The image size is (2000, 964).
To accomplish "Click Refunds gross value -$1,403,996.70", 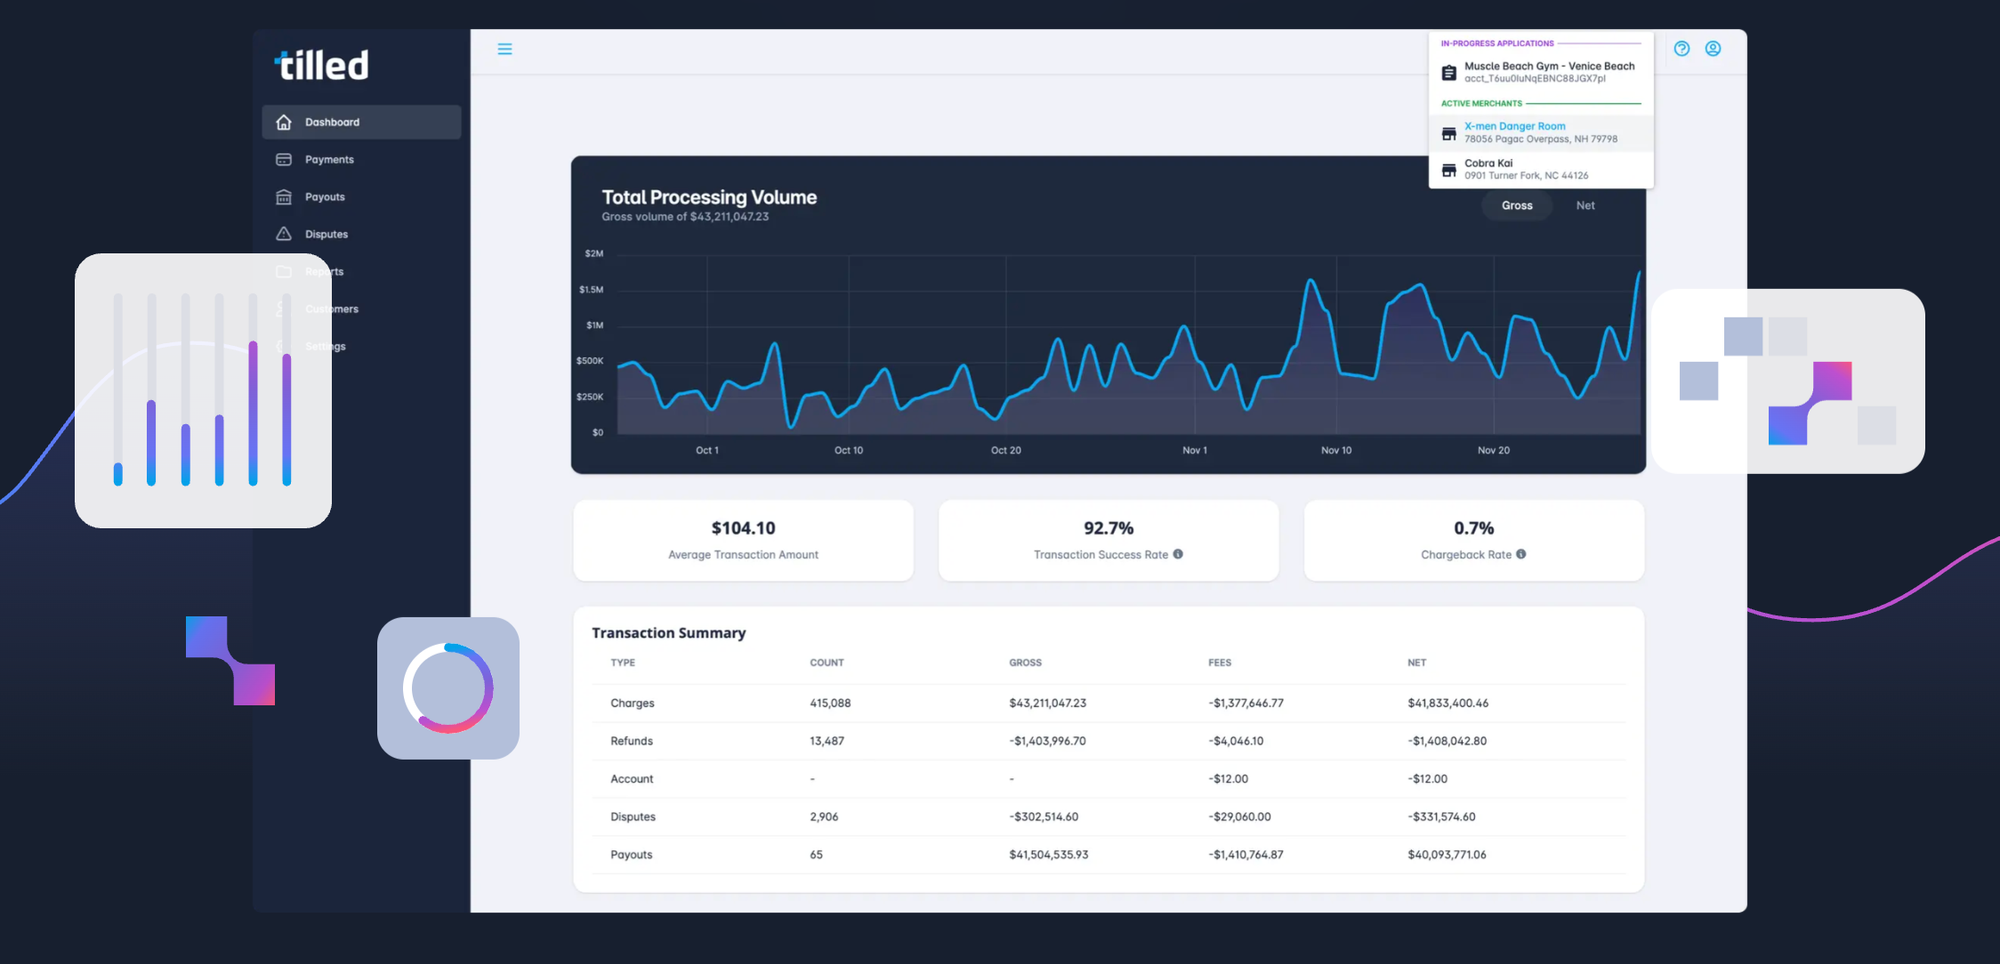I will click(x=1047, y=741).
